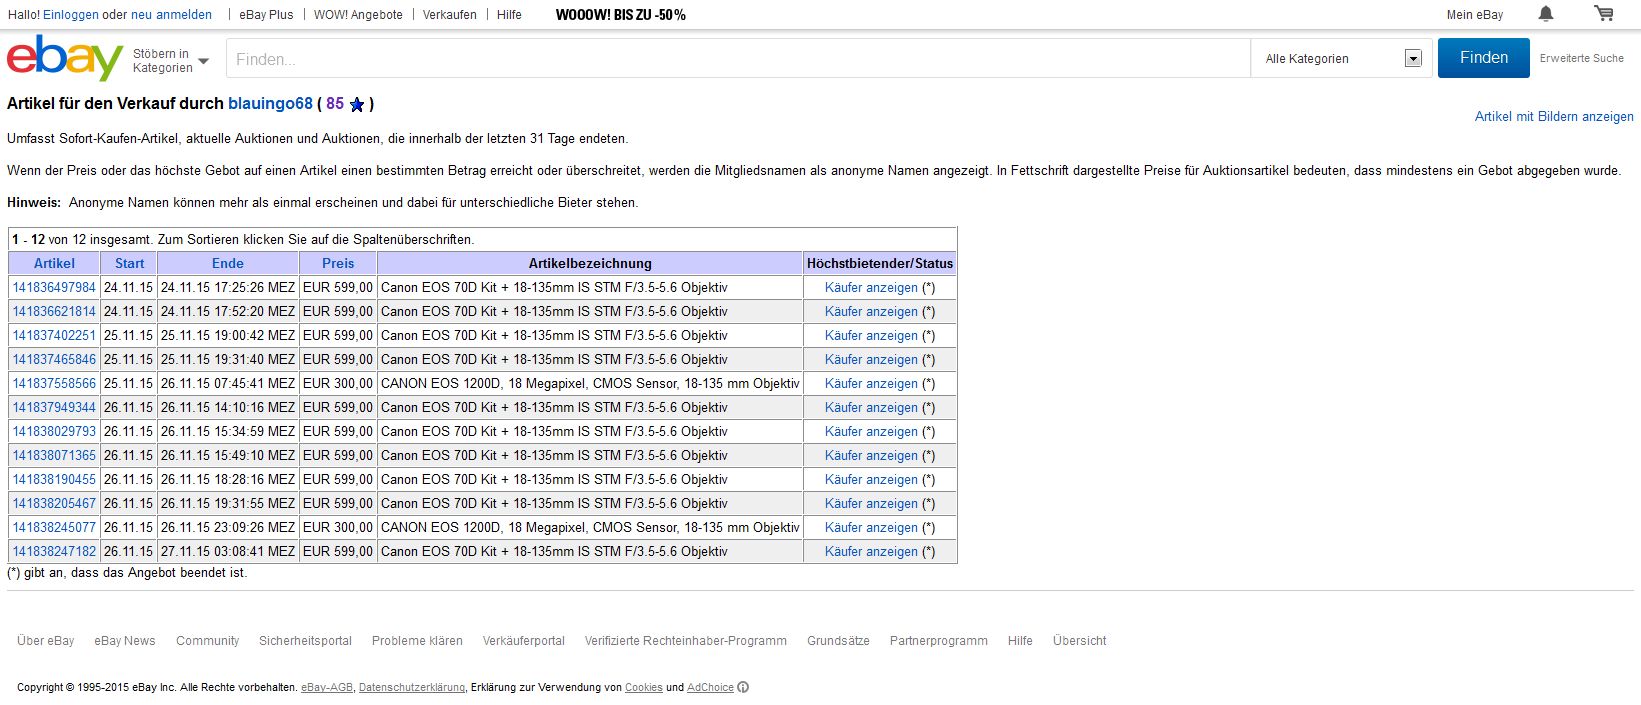Open Verkaufen in top menu
The width and height of the screenshot is (1641, 705).
point(450,14)
